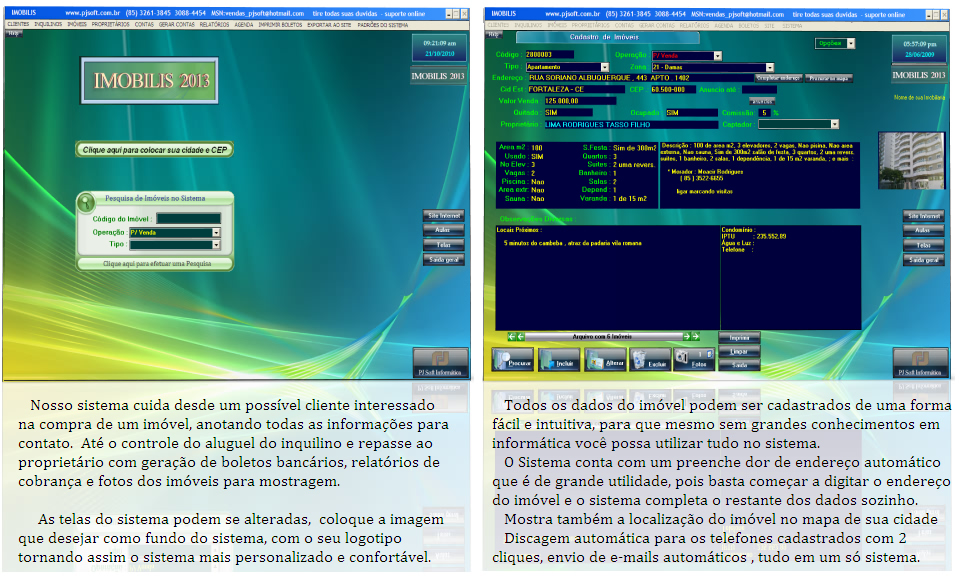Click the Valor Venda field 125.000,00
Screen dimensions: 964x581
(x=580, y=101)
